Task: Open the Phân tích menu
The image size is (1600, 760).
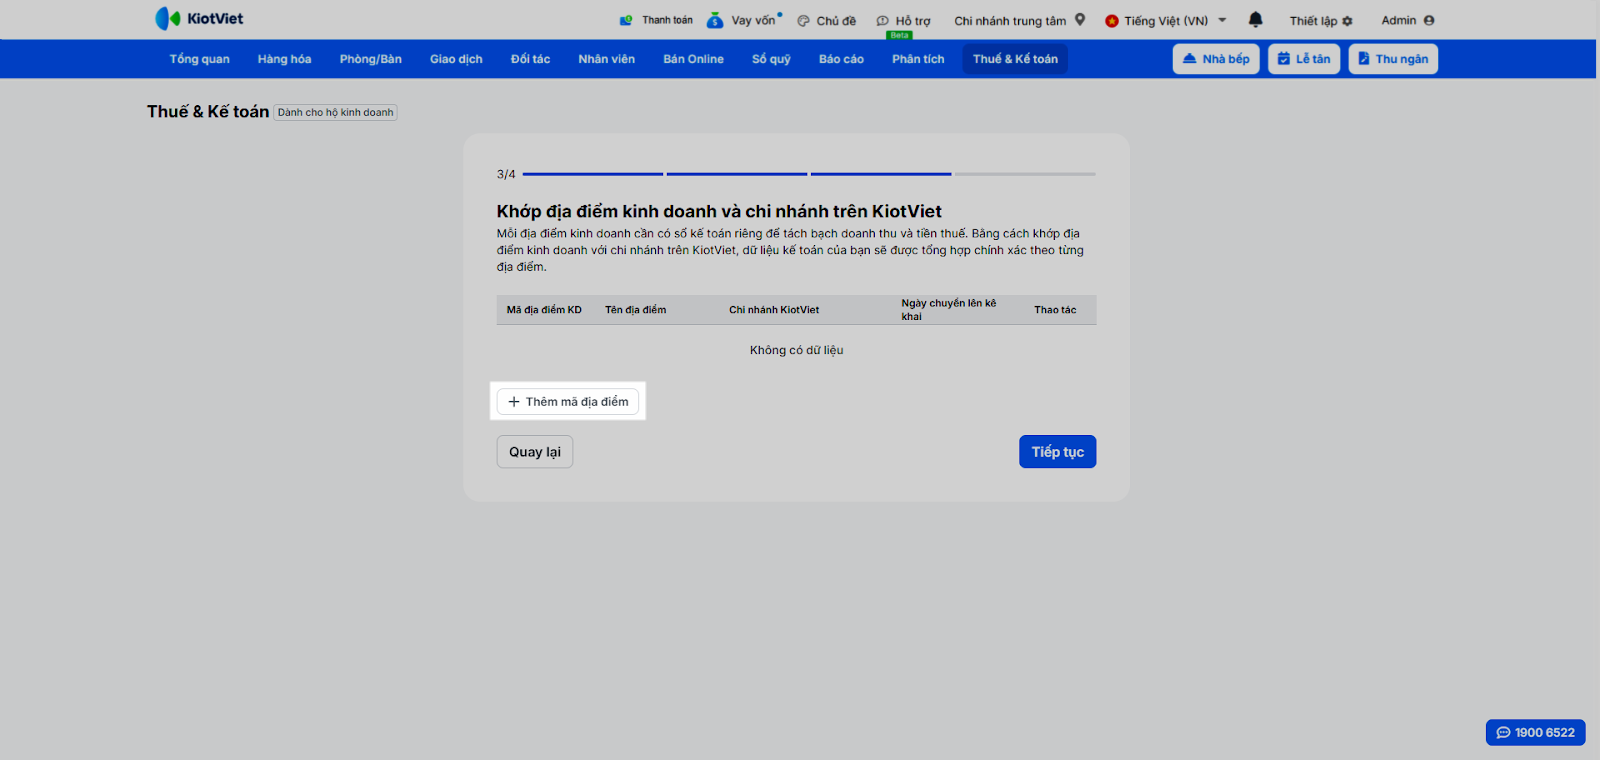Action: (x=918, y=59)
